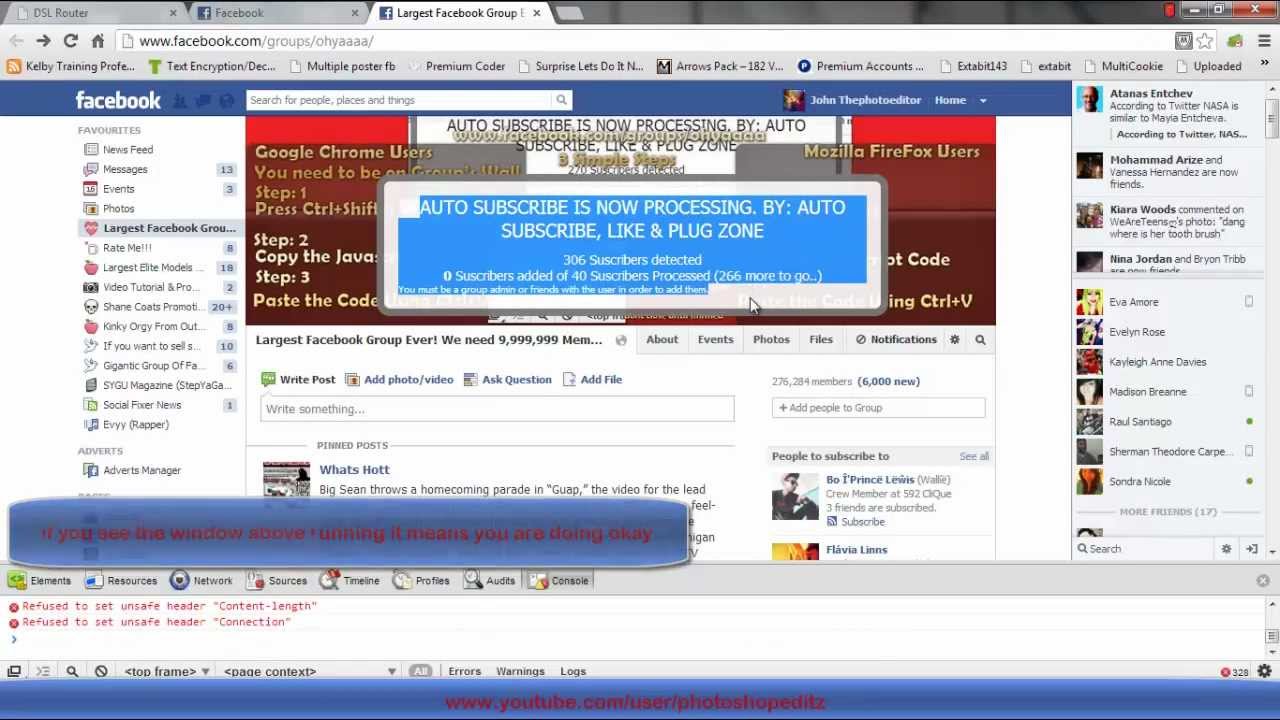
Task: Click the browser back arrow
Action: pyautogui.click(x=16, y=41)
